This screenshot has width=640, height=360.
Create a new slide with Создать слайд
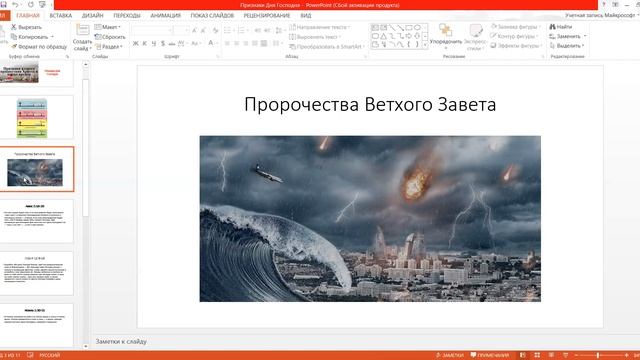pos(82,38)
